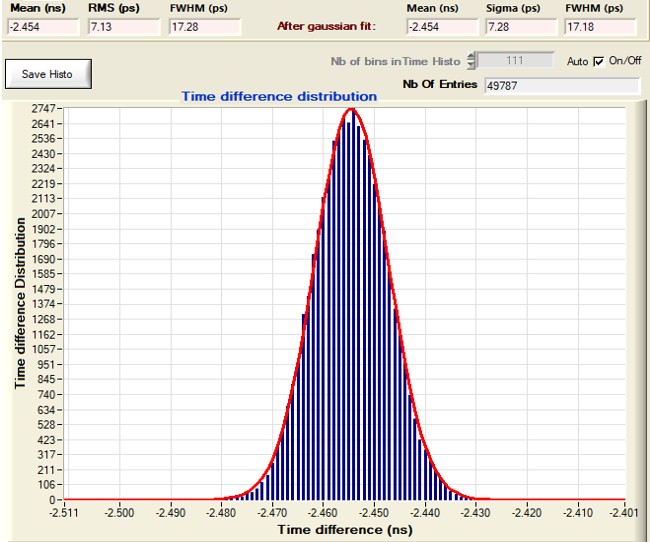The width and height of the screenshot is (650, 542).
Task: Increment the number of bins spinner
Action: pos(473,57)
